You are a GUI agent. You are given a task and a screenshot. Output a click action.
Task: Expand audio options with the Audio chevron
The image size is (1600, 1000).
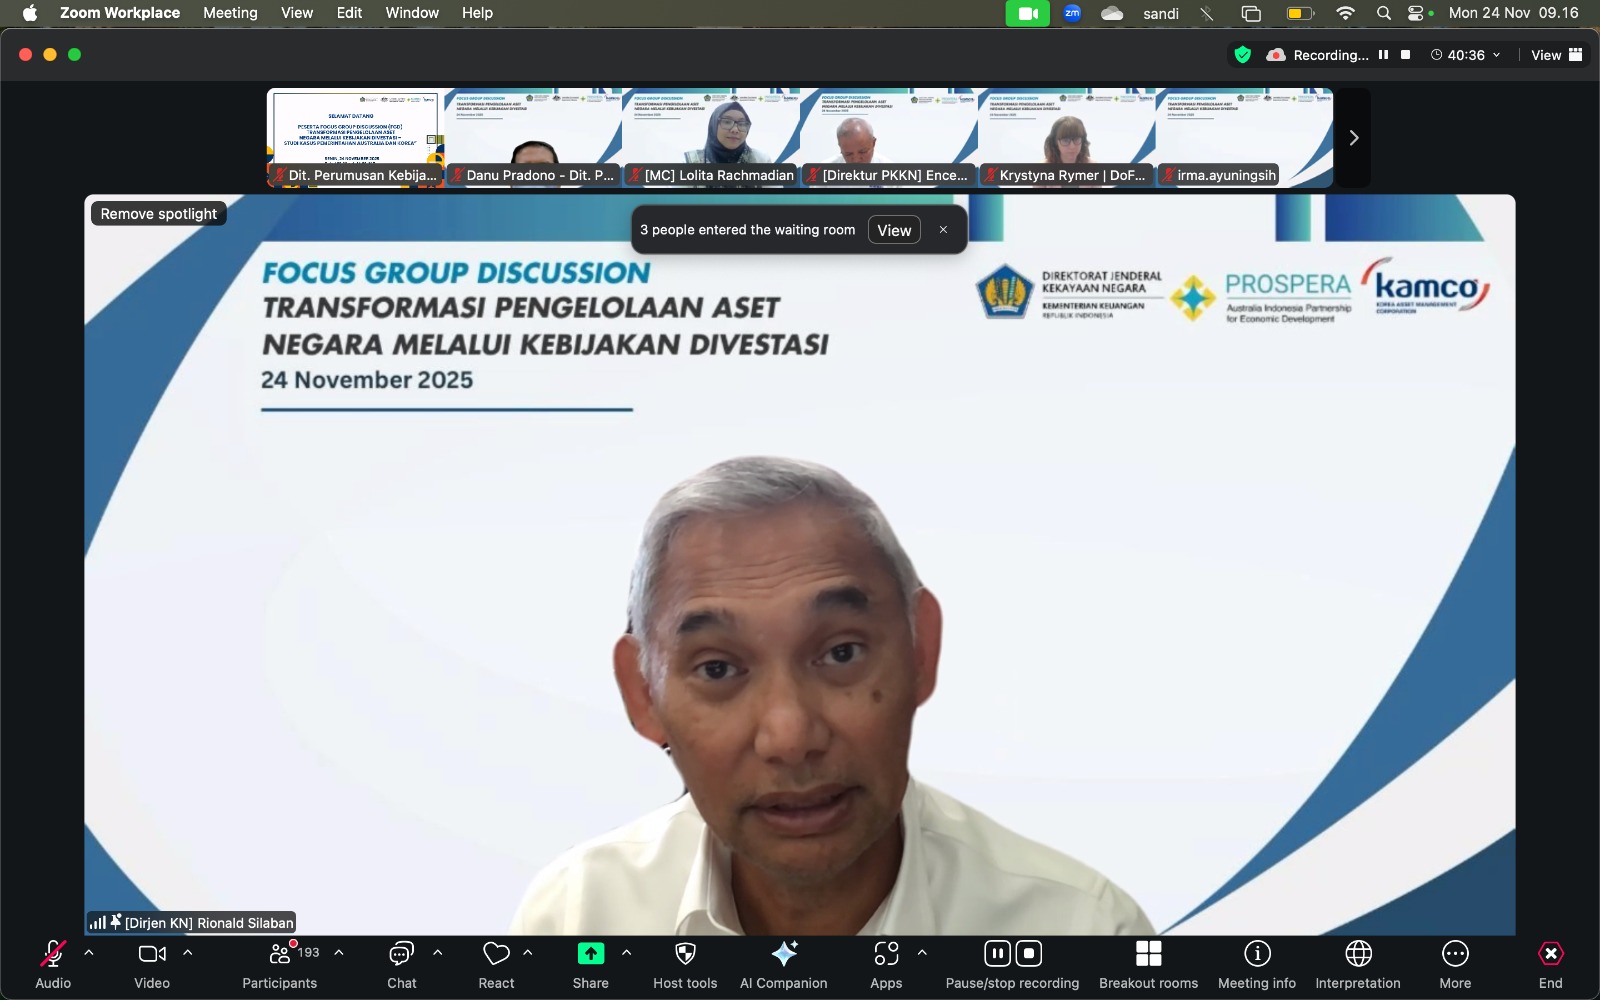click(x=89, y=952)
